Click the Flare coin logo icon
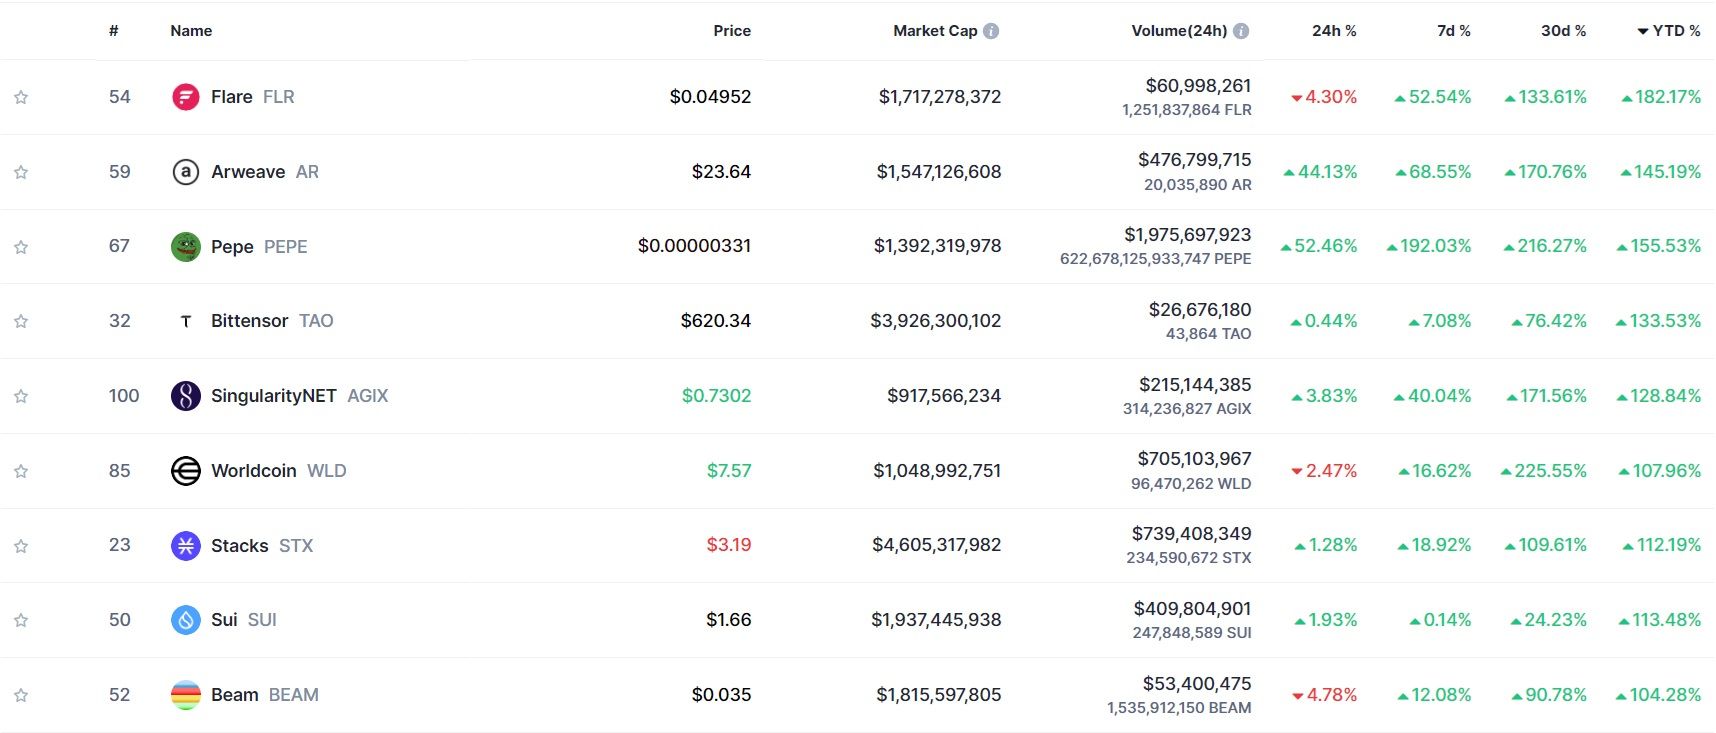This screenshot has width=1716, height=733. tap(186, 97)
